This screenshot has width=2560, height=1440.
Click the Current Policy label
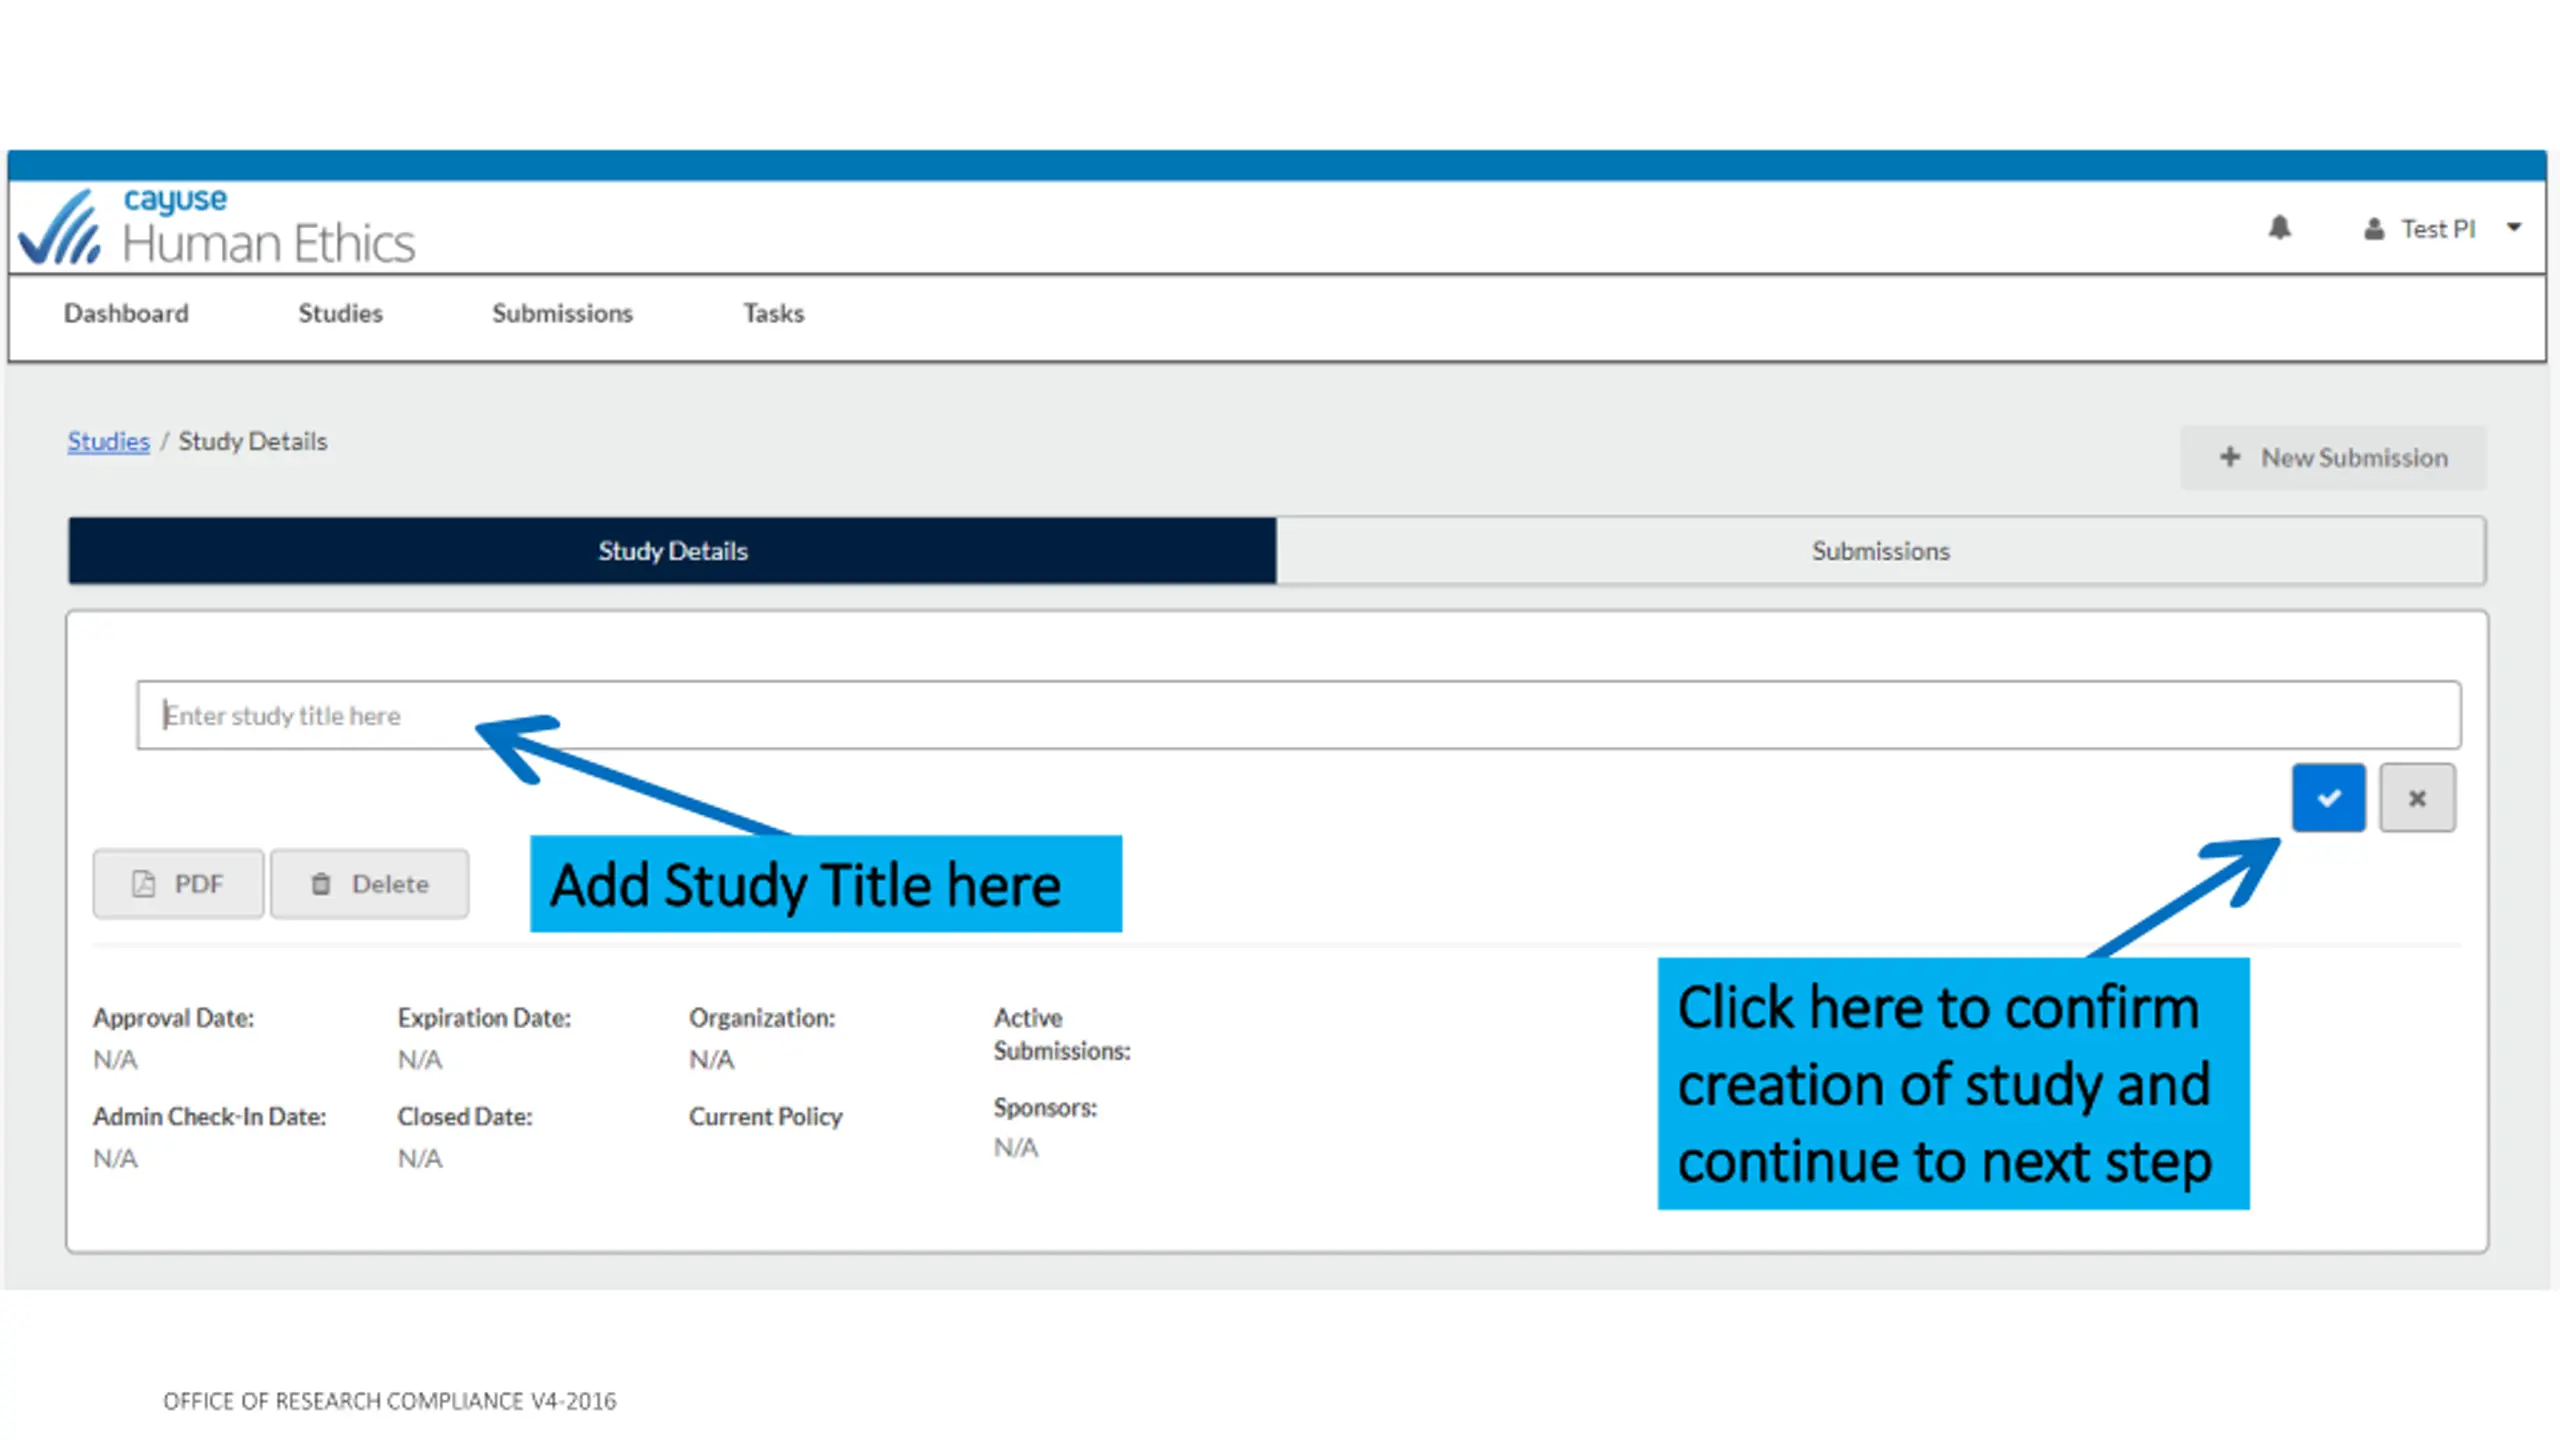tap(765, 1116)
